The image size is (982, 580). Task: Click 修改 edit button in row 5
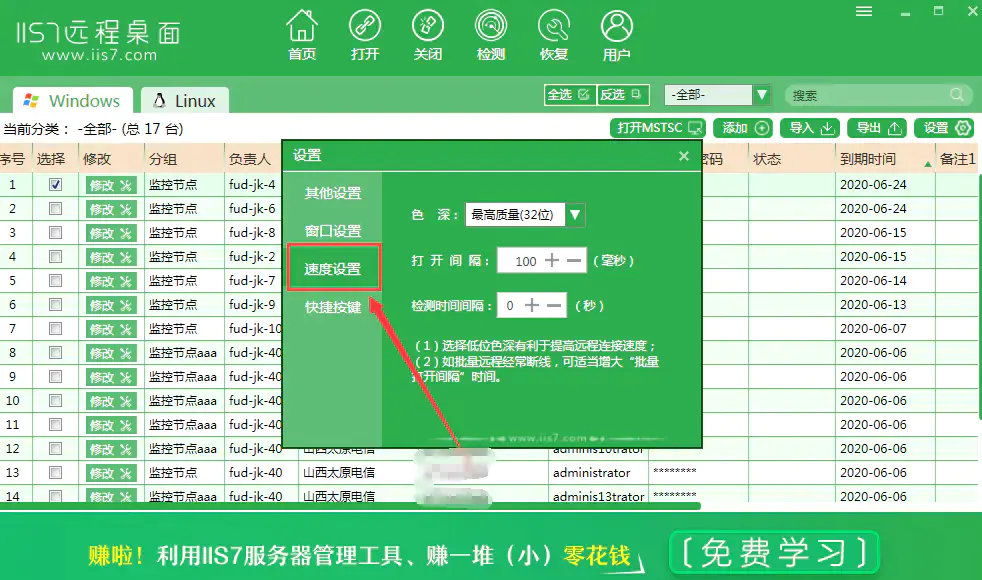[111, 281]
